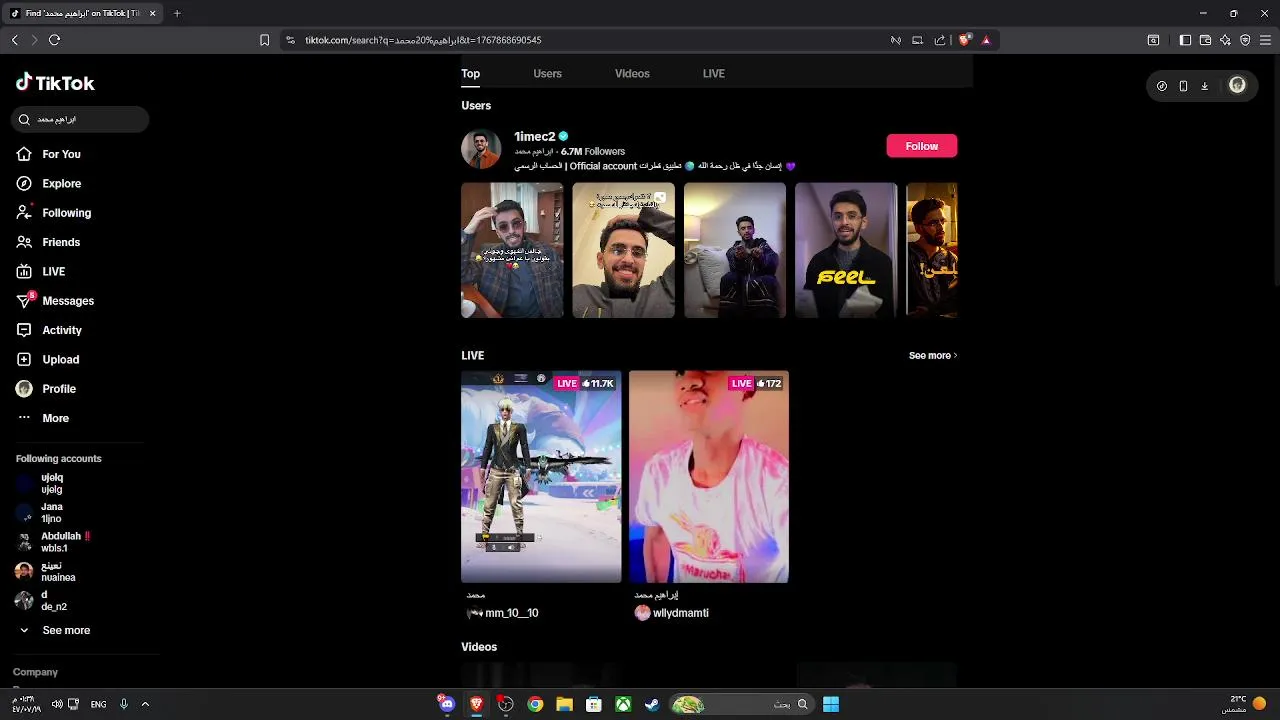
Task: Click the Get Coins icon
Action: tap(1162, 86)
